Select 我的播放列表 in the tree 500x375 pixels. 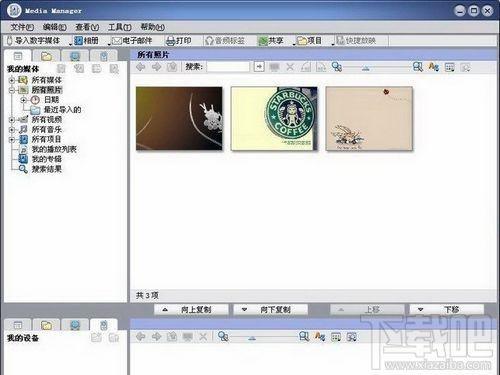click(x=54, y=149)
